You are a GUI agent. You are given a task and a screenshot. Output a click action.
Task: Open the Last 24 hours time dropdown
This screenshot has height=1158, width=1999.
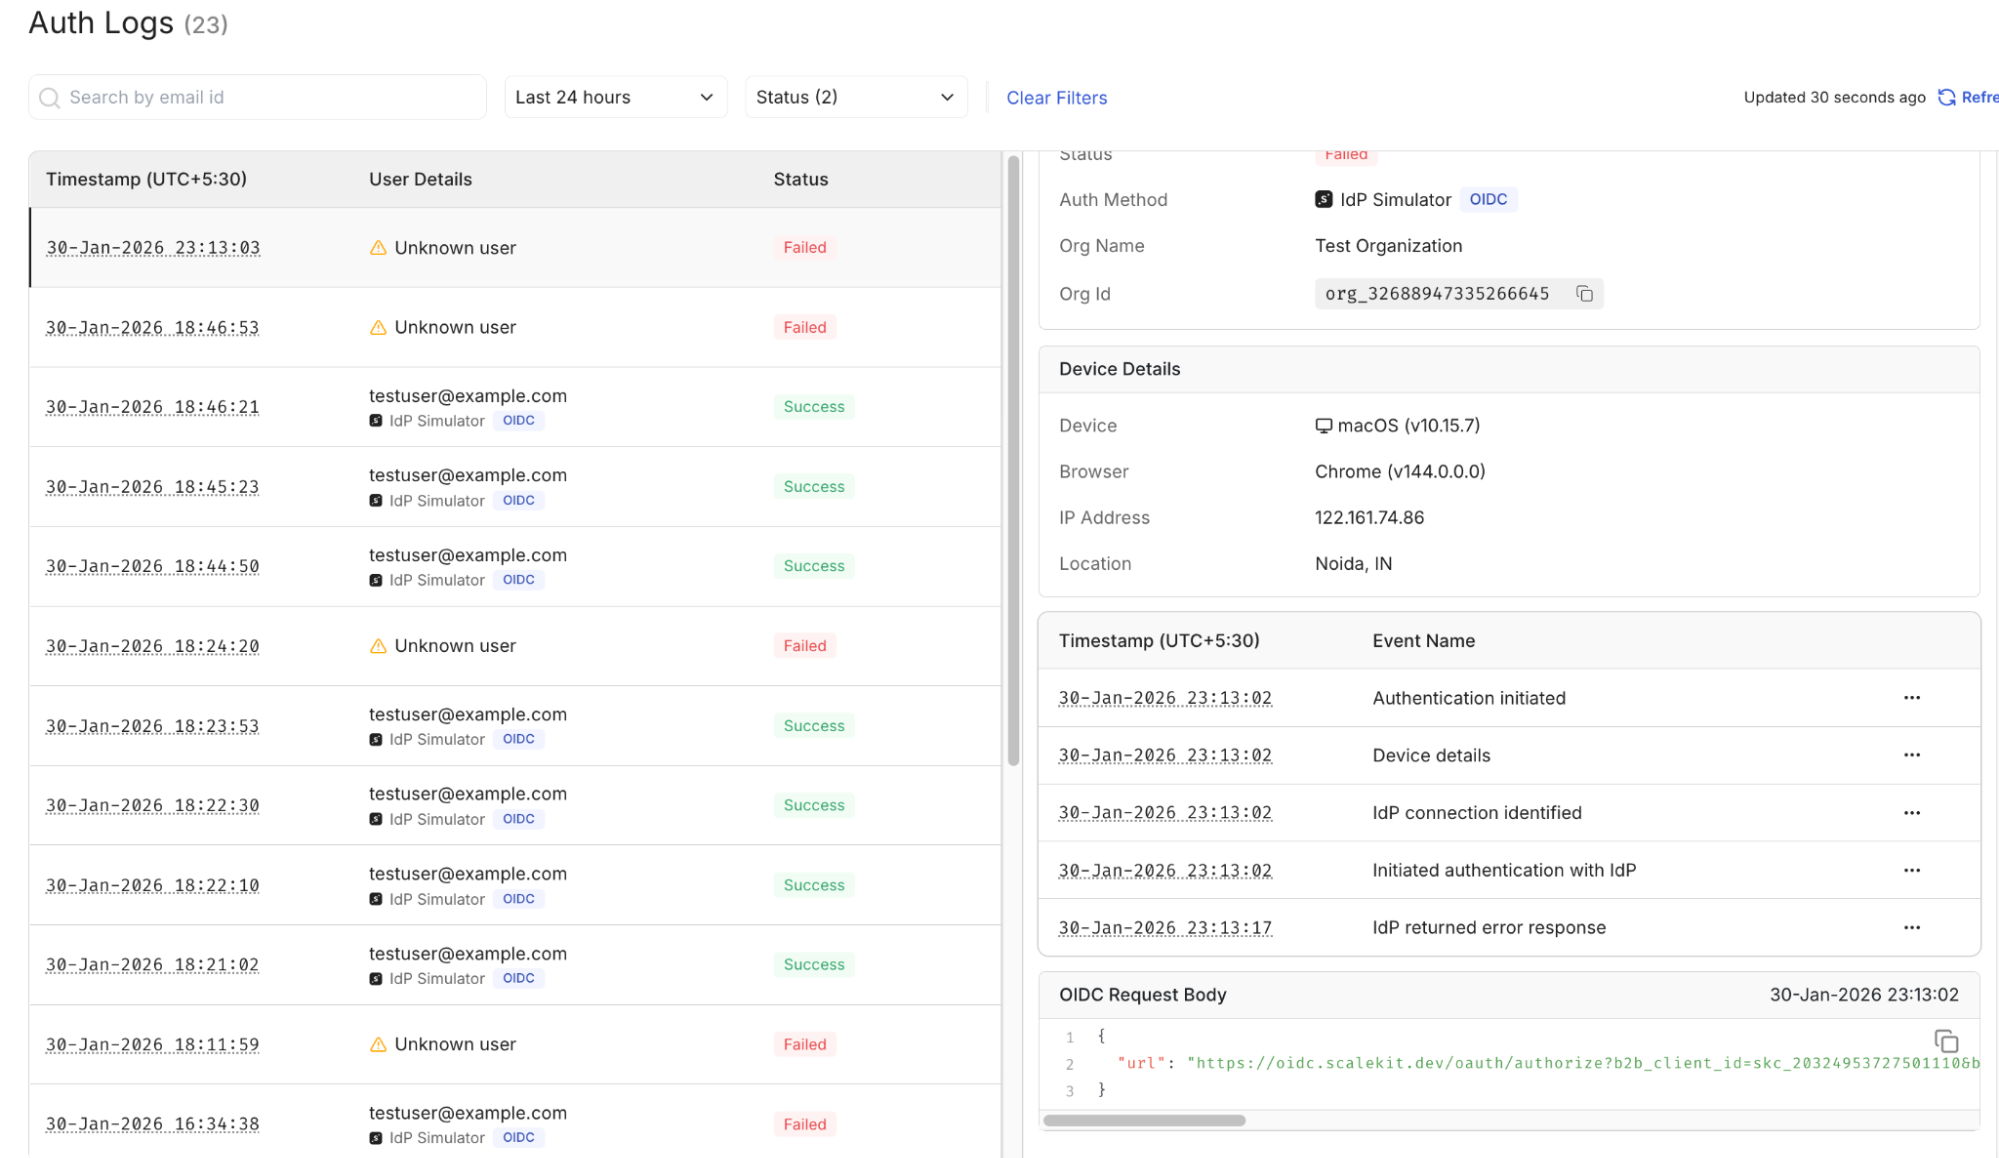pos(615,97)
